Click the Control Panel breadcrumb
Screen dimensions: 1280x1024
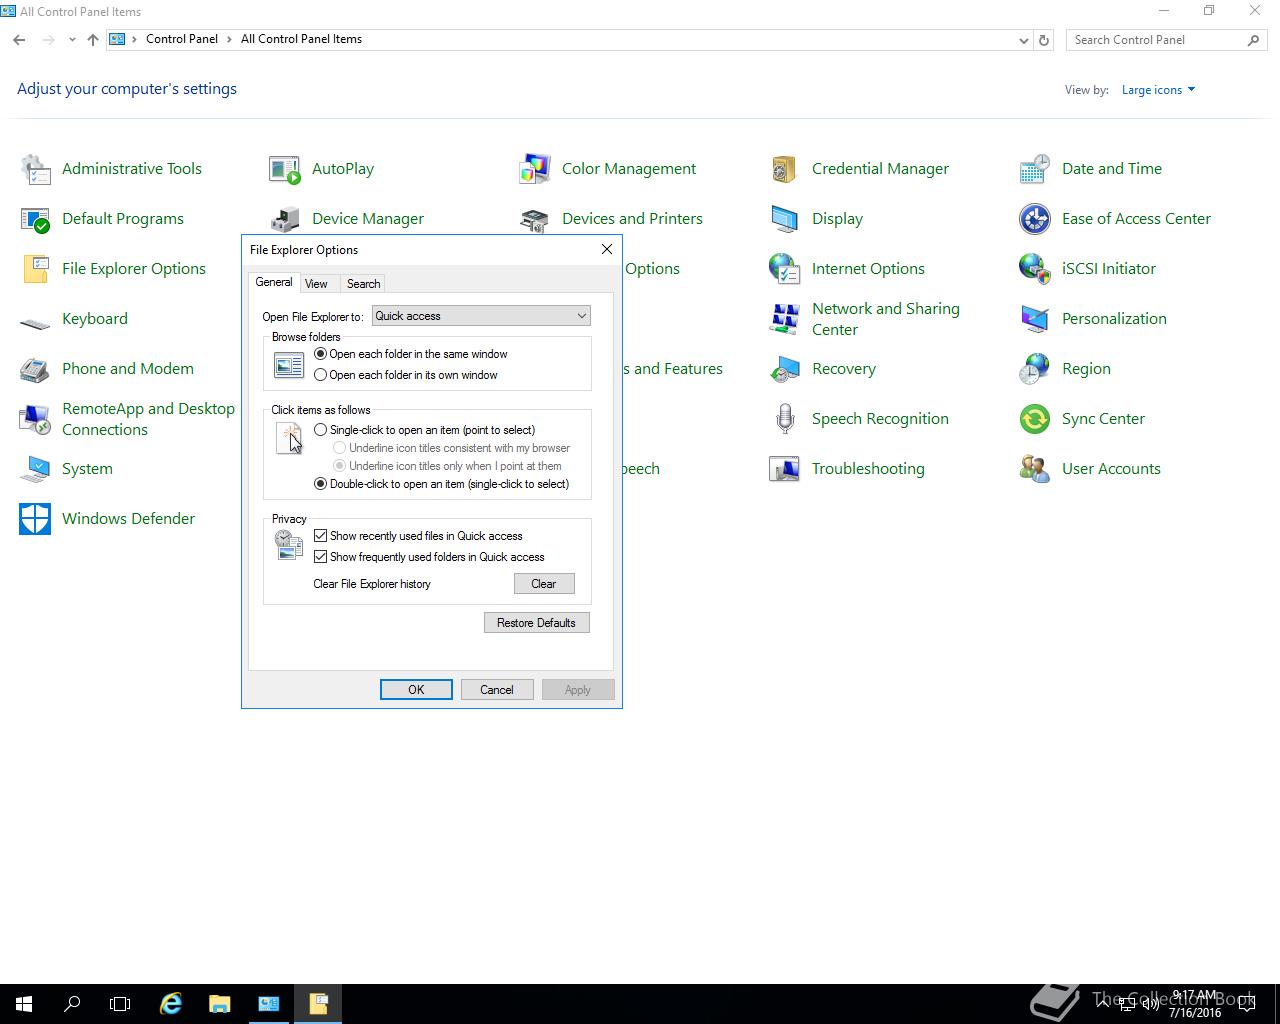pos(182,39)
